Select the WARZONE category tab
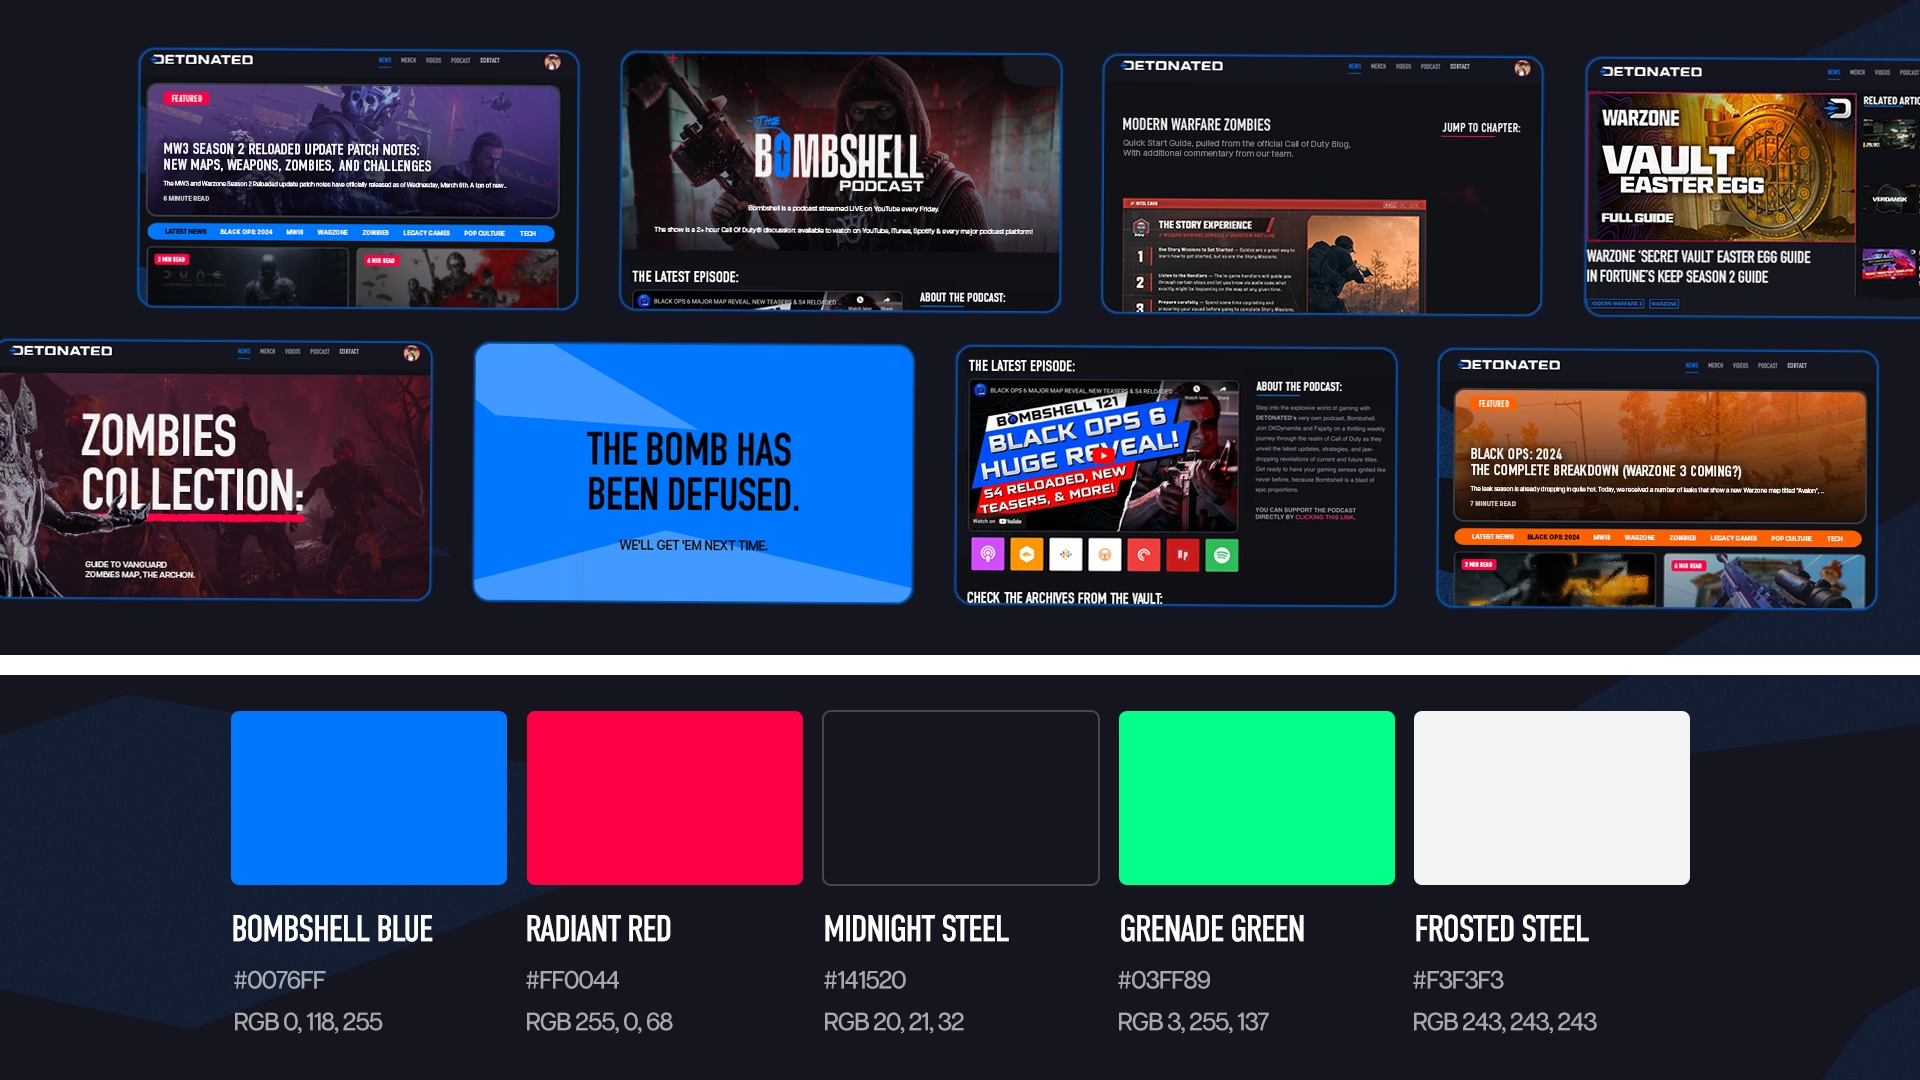Image resolution: width=1920 pixels, height=1080 pixels. coord(332,232)
